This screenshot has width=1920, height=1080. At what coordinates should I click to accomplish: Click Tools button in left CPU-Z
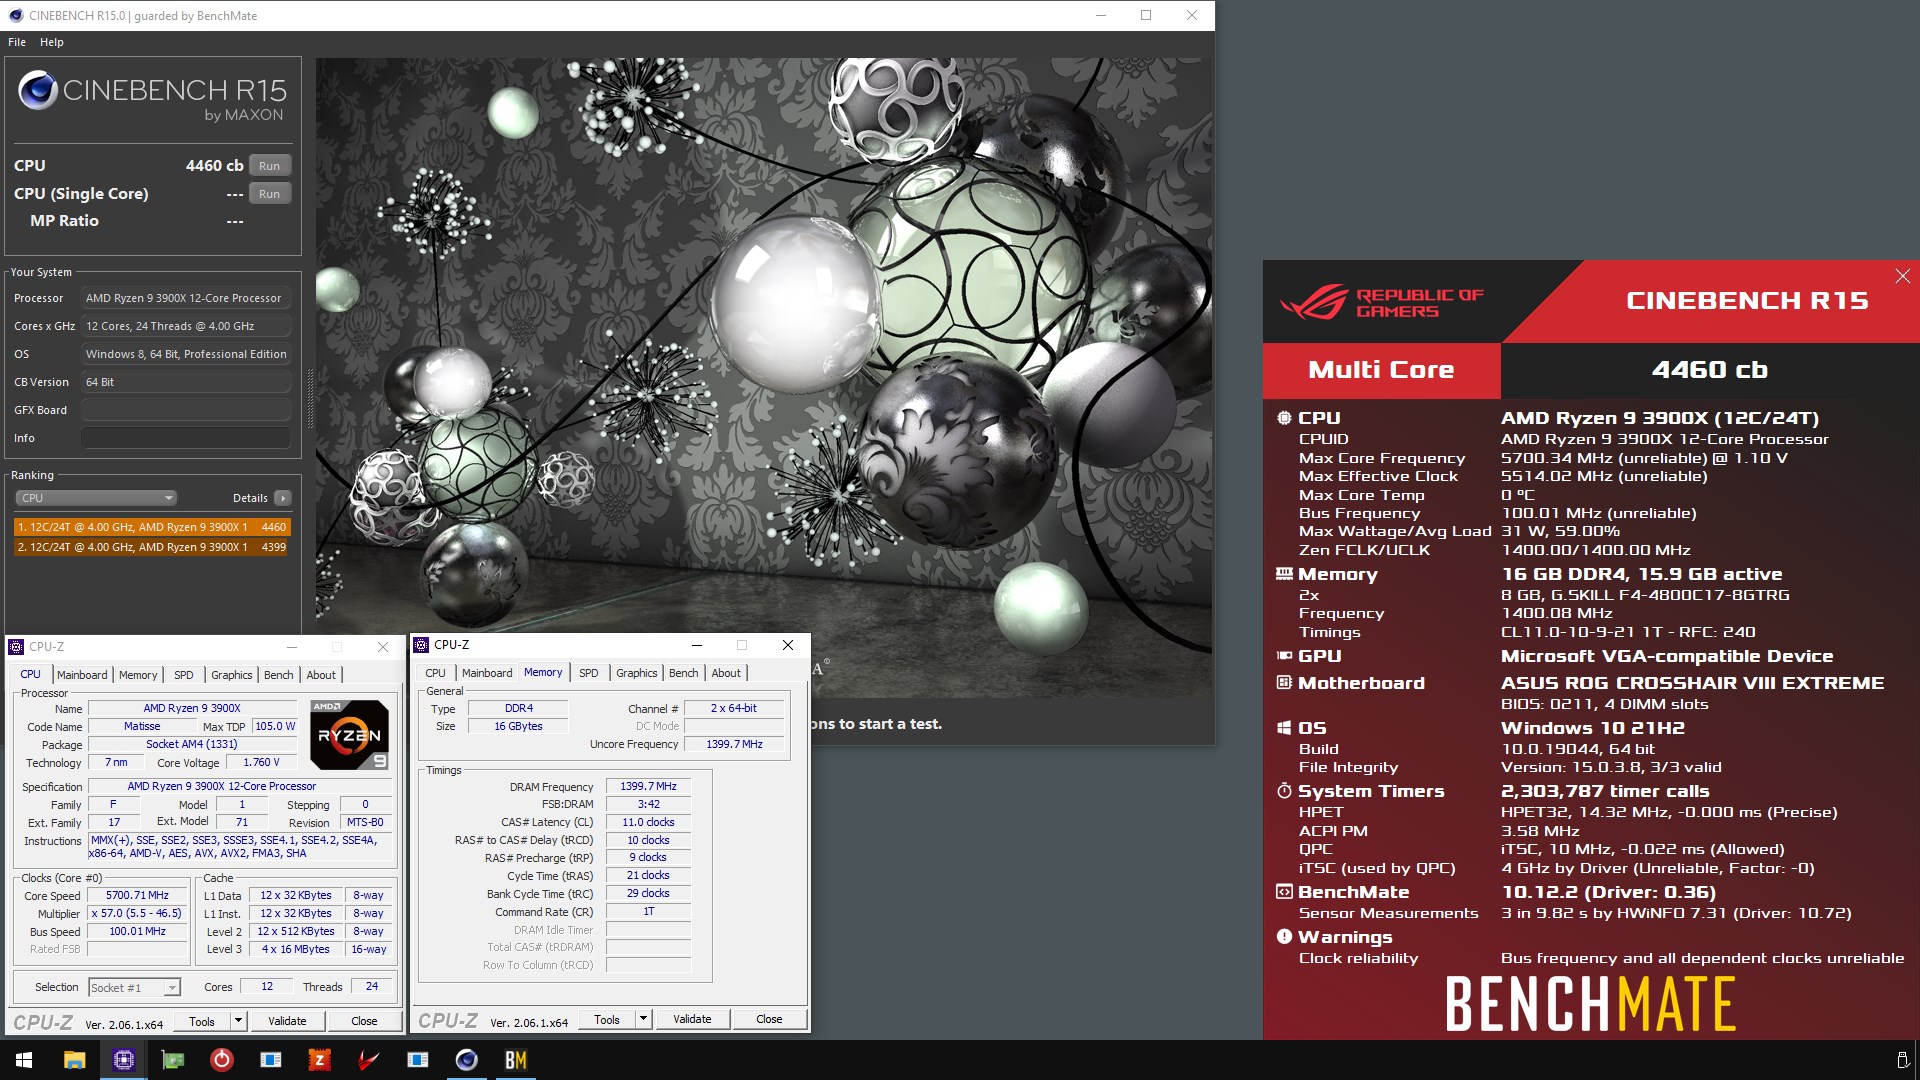[202, 1021]
